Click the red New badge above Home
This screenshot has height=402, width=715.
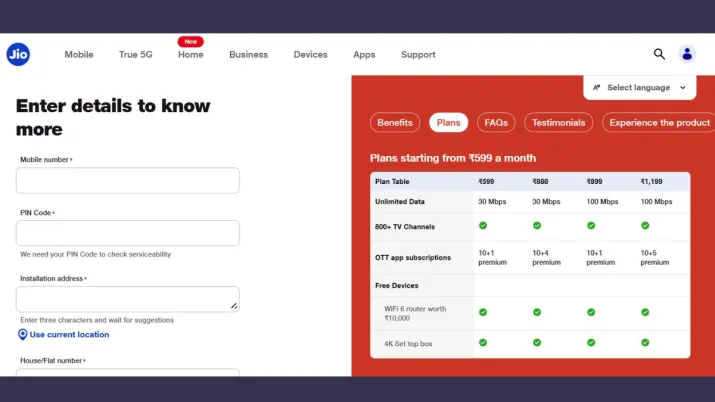(191, 41)
